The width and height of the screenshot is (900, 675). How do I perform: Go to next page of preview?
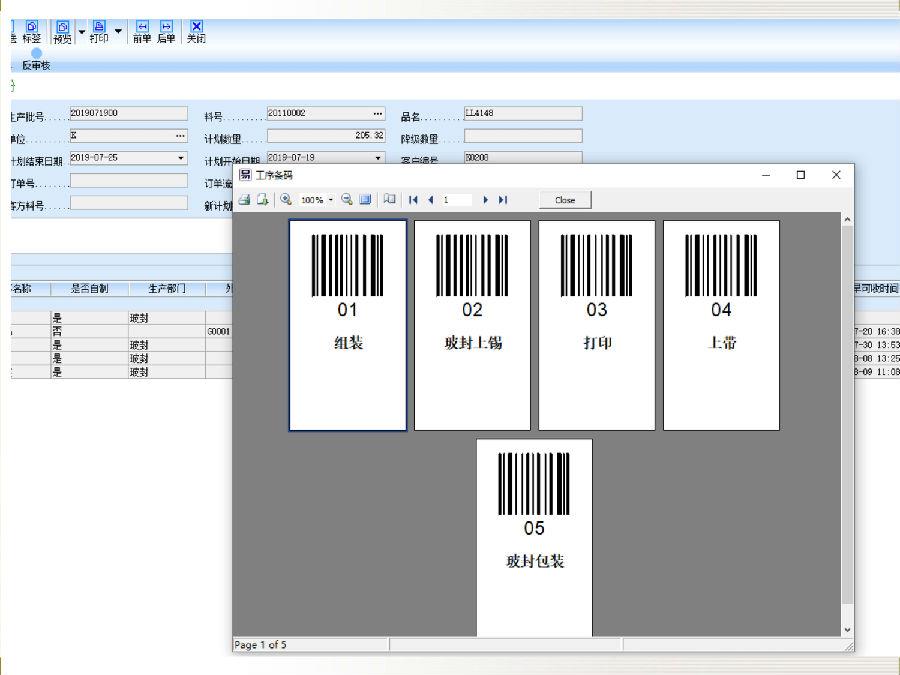(x=486, y=200)
